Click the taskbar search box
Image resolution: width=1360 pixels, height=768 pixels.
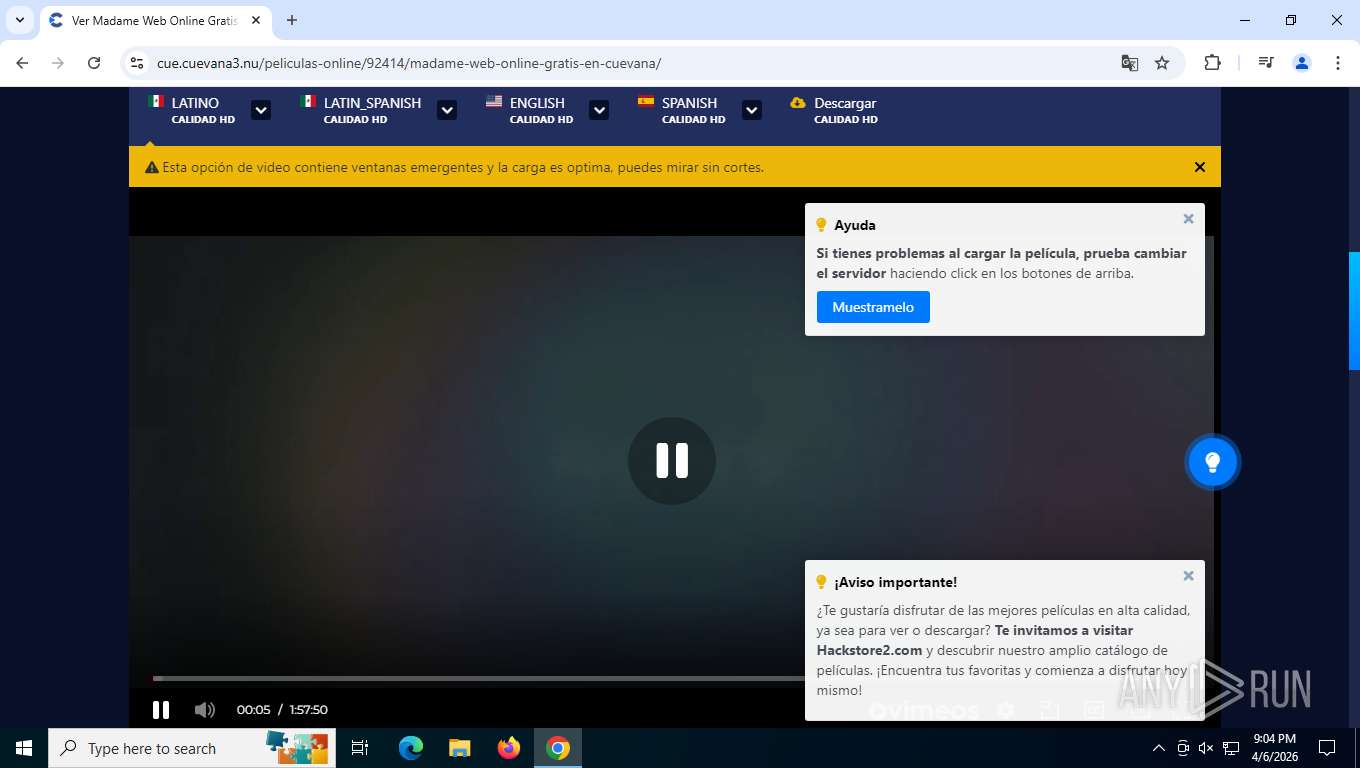click(192, 748)
